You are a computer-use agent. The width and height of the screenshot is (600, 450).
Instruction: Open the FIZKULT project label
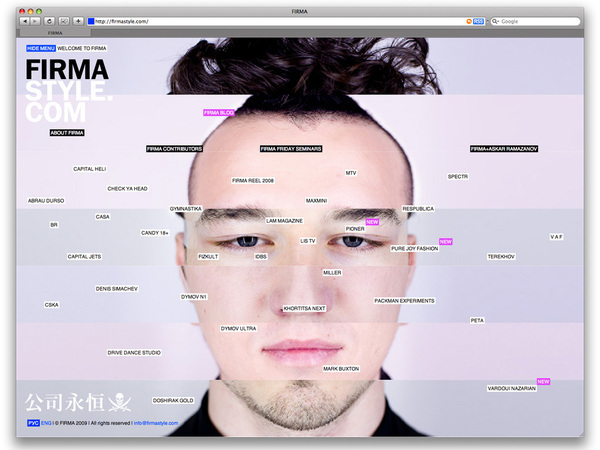(x=208, y=256)
